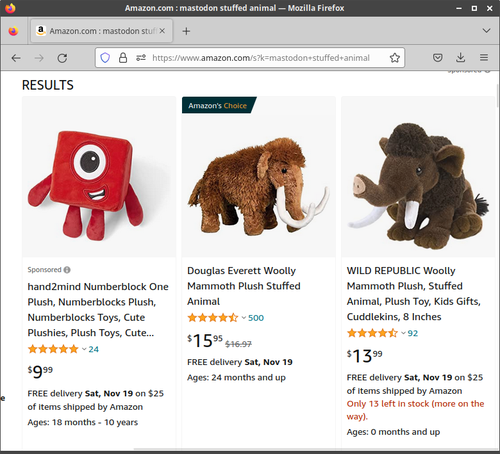This screenshot has height=454, width=500.
Task: Open WILD REPUBLIC Woolly Mammoth Plush title
Action: pos(414,294)
